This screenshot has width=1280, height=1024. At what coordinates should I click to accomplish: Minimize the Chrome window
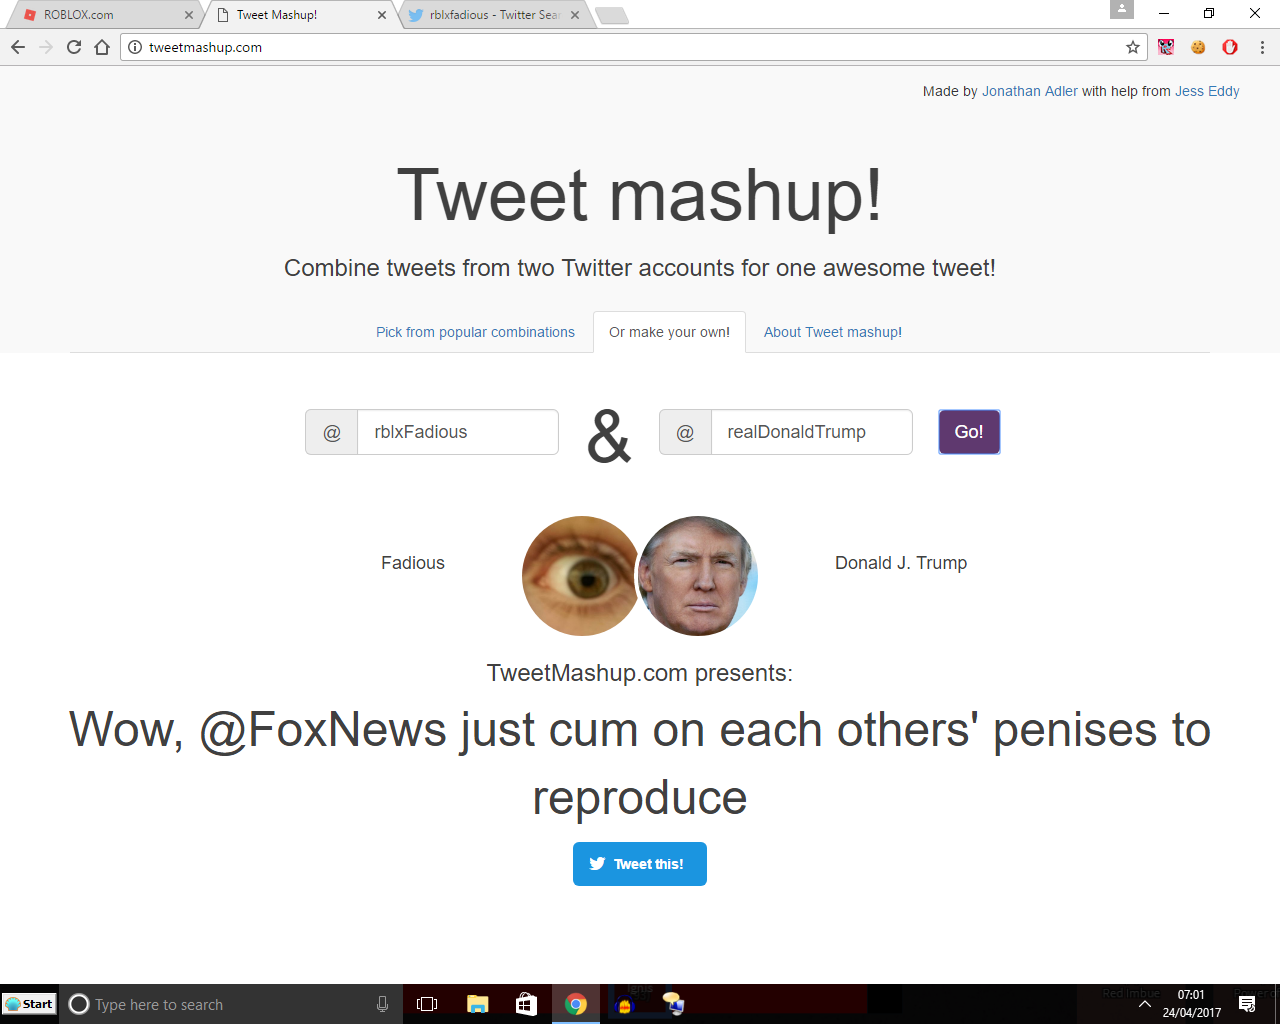tap(1164, 13)
